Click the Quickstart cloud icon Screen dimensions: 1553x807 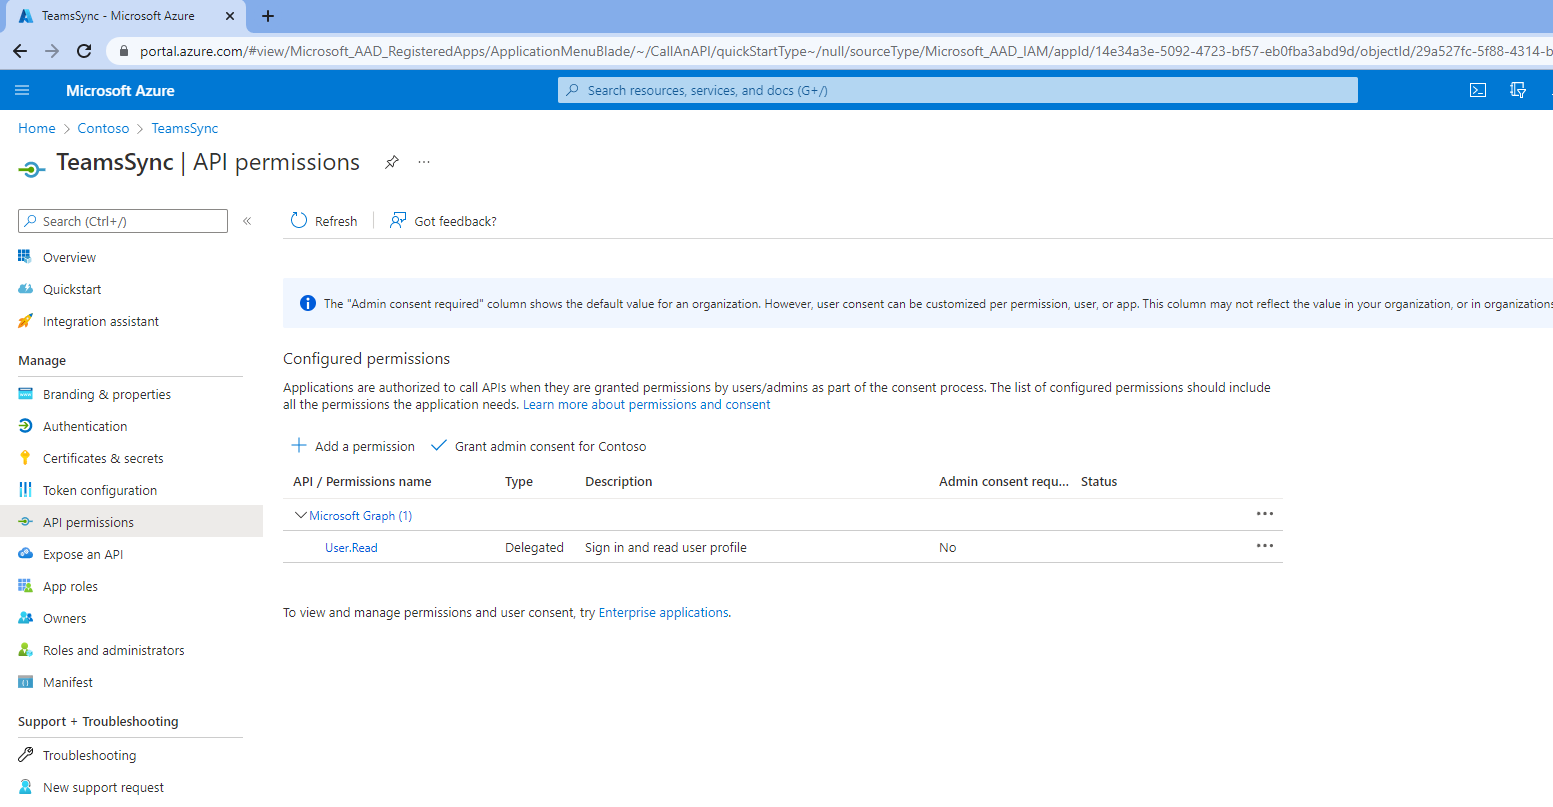[x=25, y=289]
